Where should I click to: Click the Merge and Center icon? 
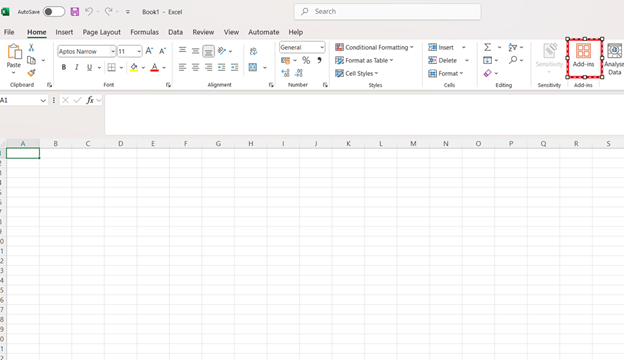[x=253, y=67]
